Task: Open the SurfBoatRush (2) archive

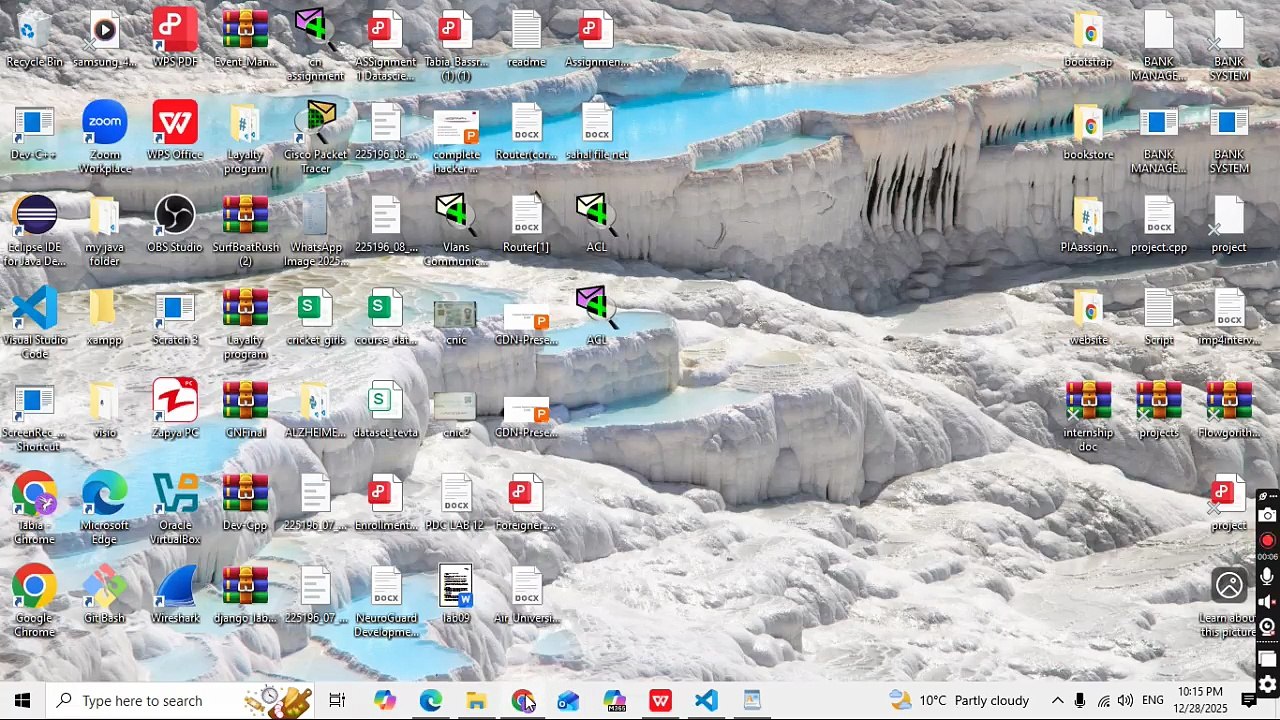Action: pyautogui.click(x=245, y=231)
